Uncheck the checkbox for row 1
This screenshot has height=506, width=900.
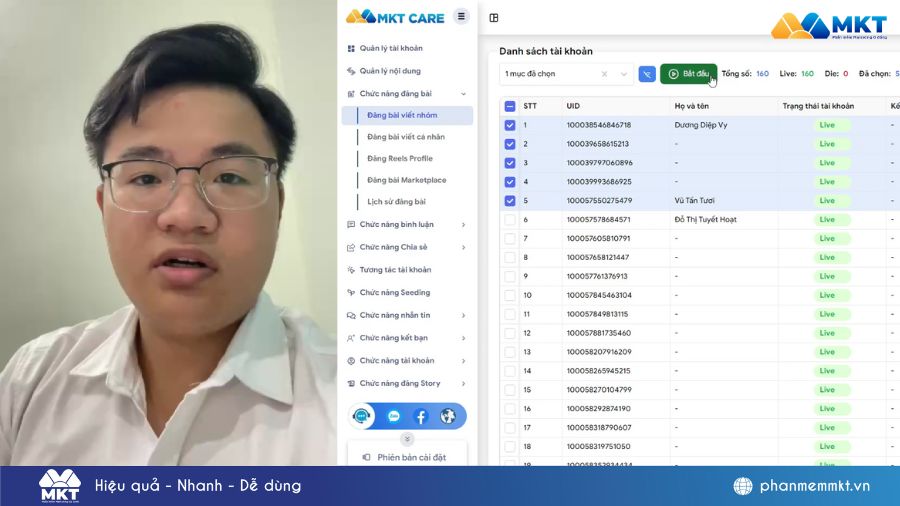click(510, 125)
